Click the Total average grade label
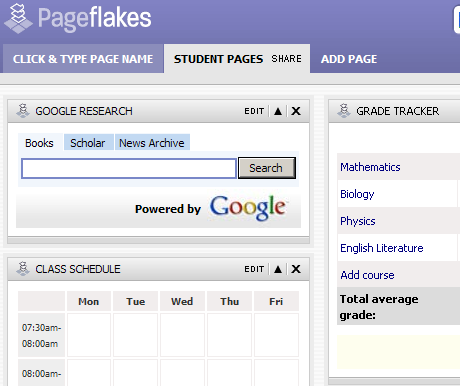460x386 pixels. tap(379, 307)
